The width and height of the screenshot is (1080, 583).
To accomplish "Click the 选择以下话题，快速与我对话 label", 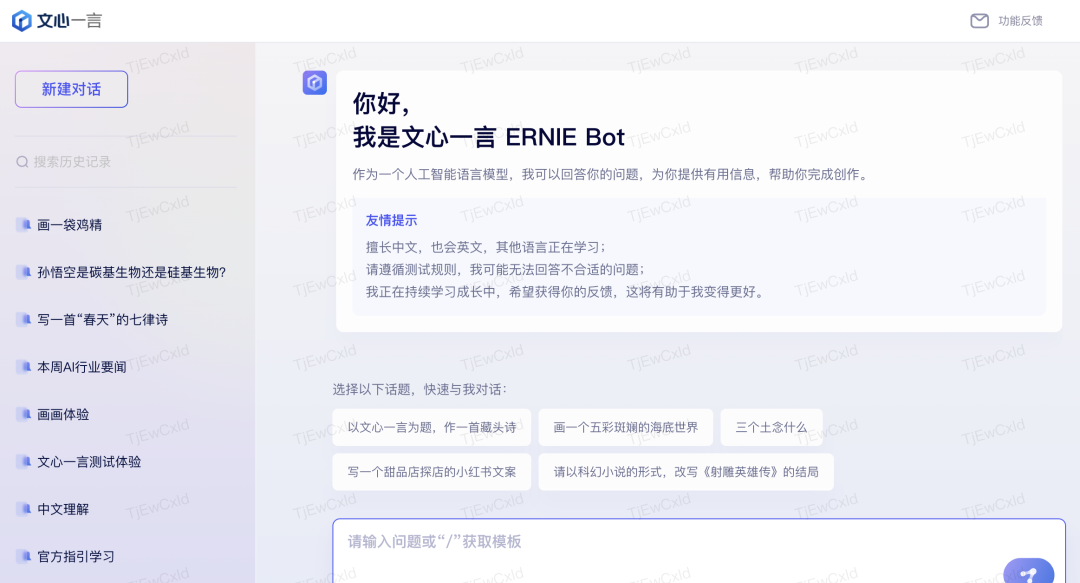I will coord(419,389).
